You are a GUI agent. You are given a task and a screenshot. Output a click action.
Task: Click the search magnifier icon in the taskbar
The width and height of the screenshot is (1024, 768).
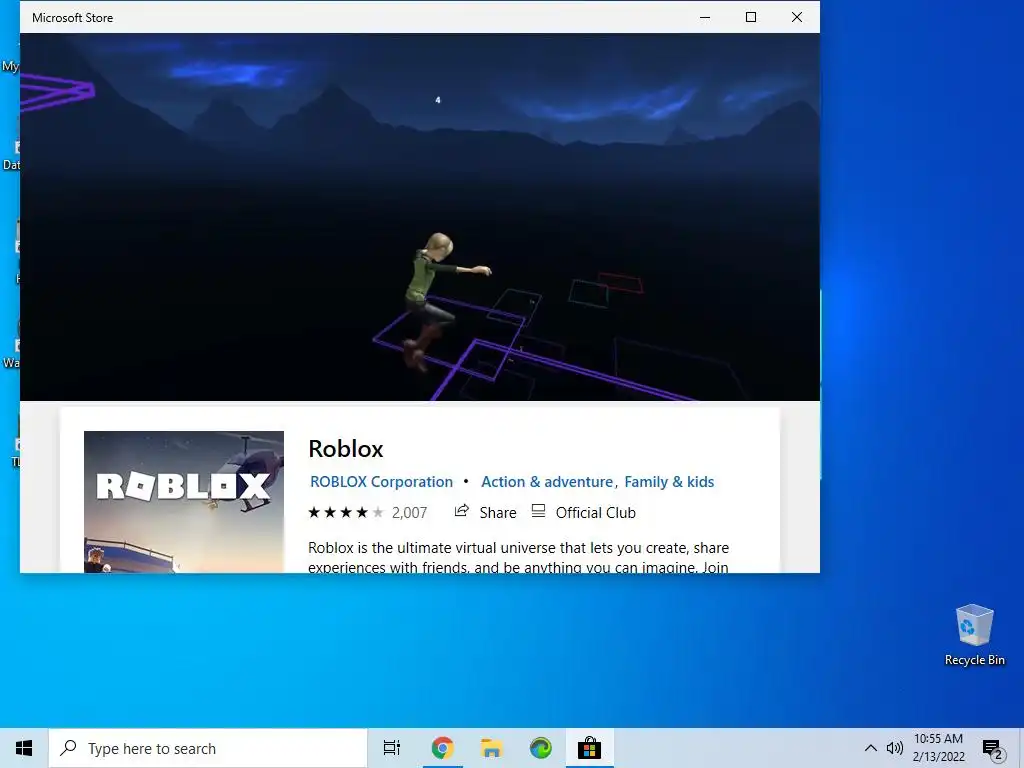[68, 748]
